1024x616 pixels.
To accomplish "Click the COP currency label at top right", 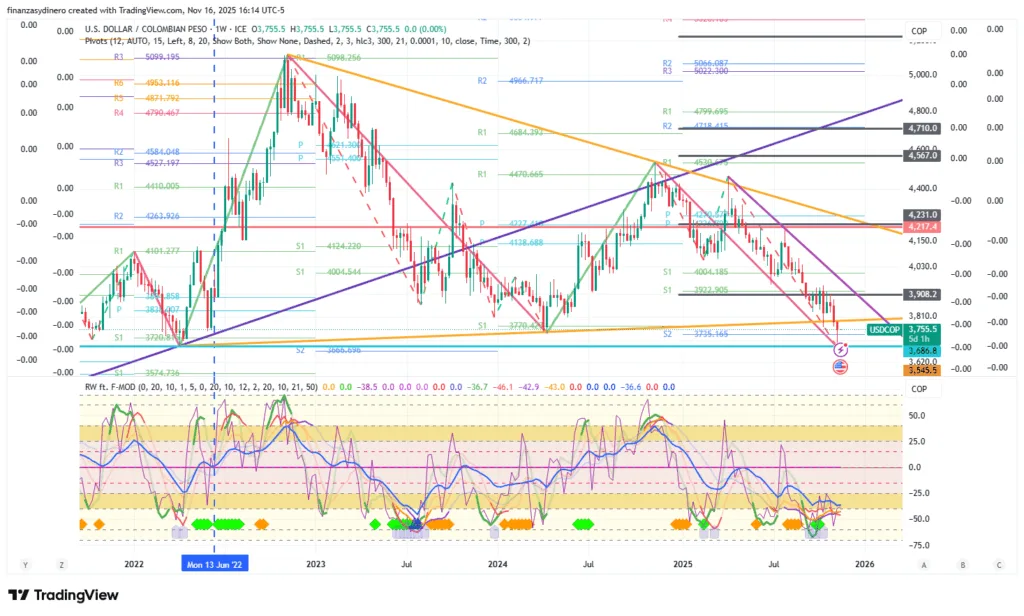I will click(x=918, y=31).
